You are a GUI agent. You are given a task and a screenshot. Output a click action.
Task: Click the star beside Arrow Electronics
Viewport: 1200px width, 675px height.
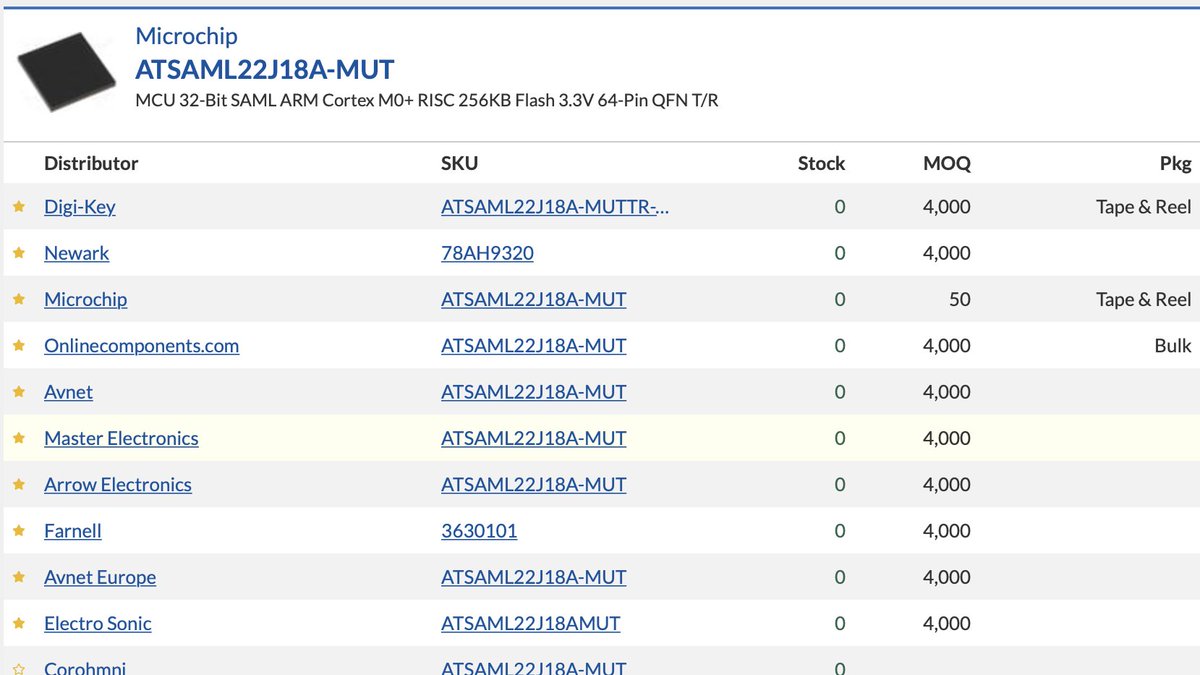point(18,484)
